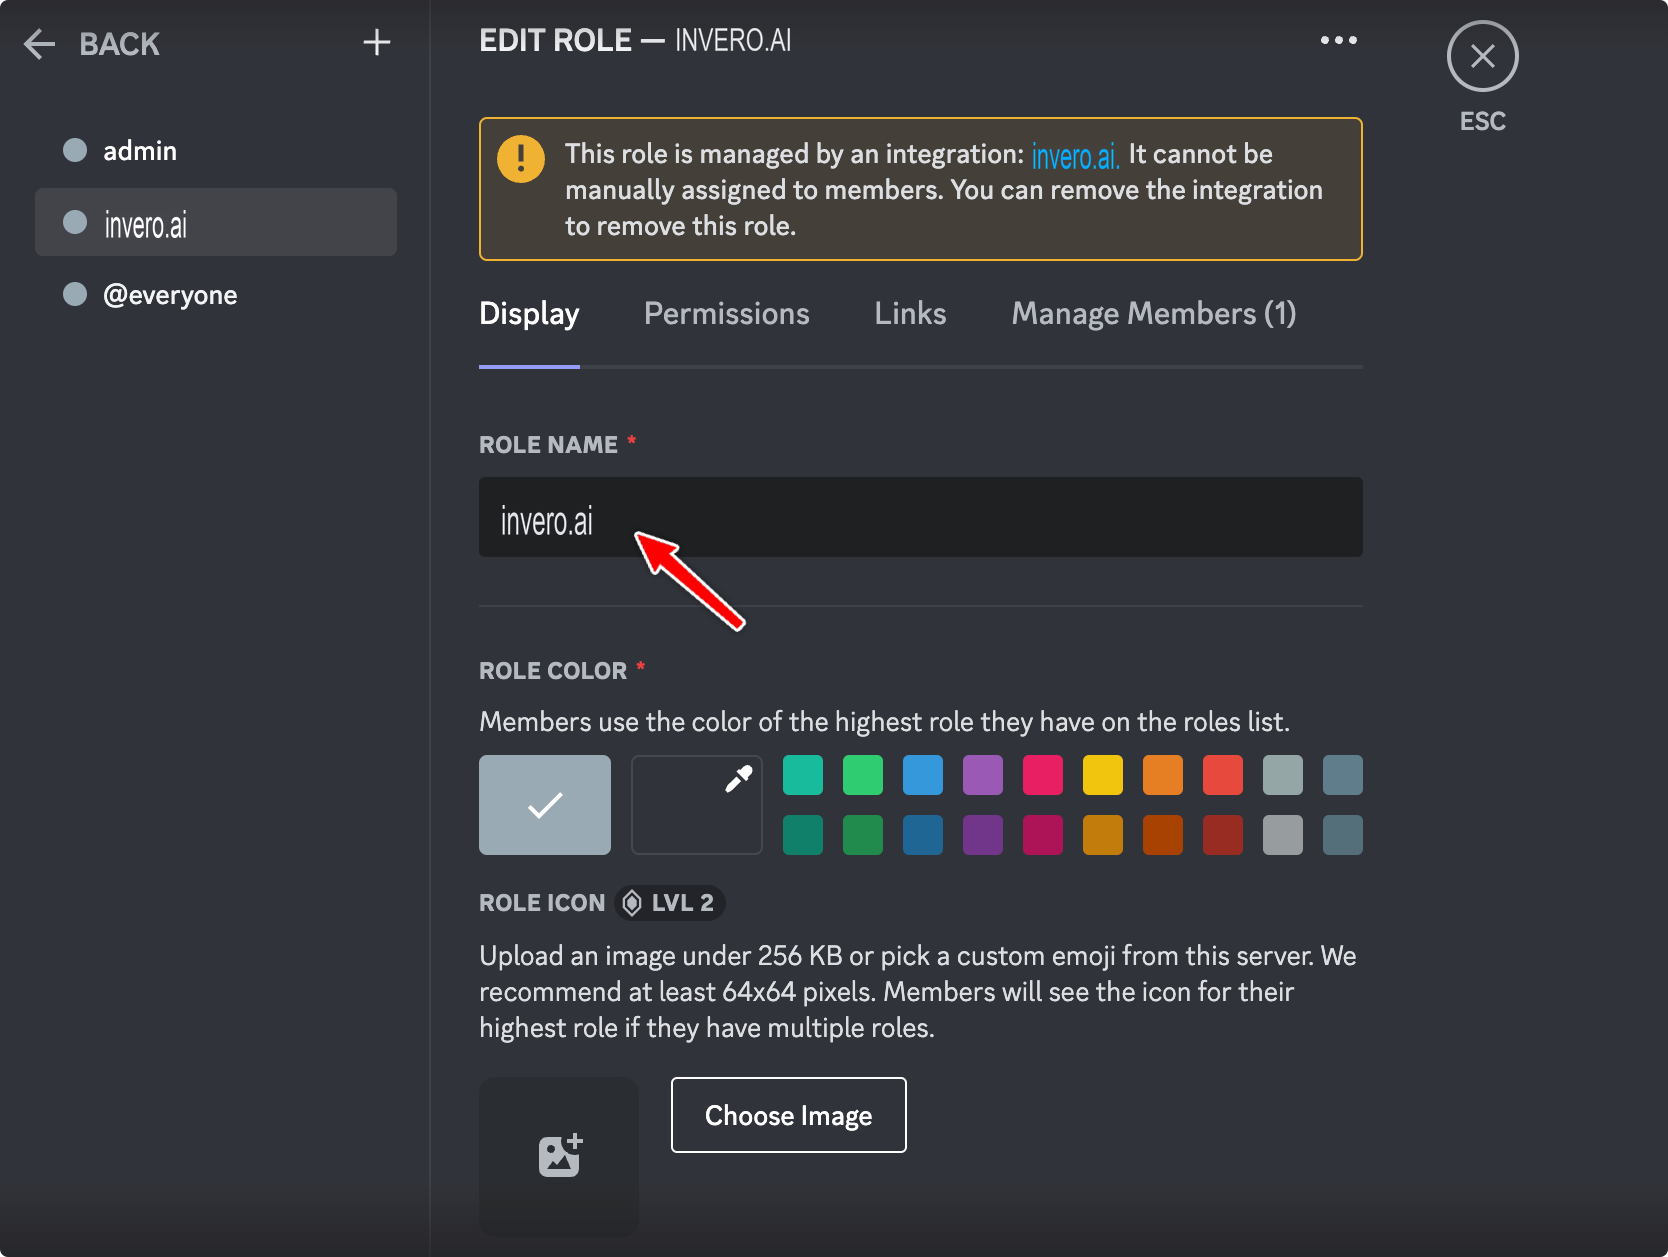Pick the dark red color swatch
1668x1257 pixels.
[1223, 835]
